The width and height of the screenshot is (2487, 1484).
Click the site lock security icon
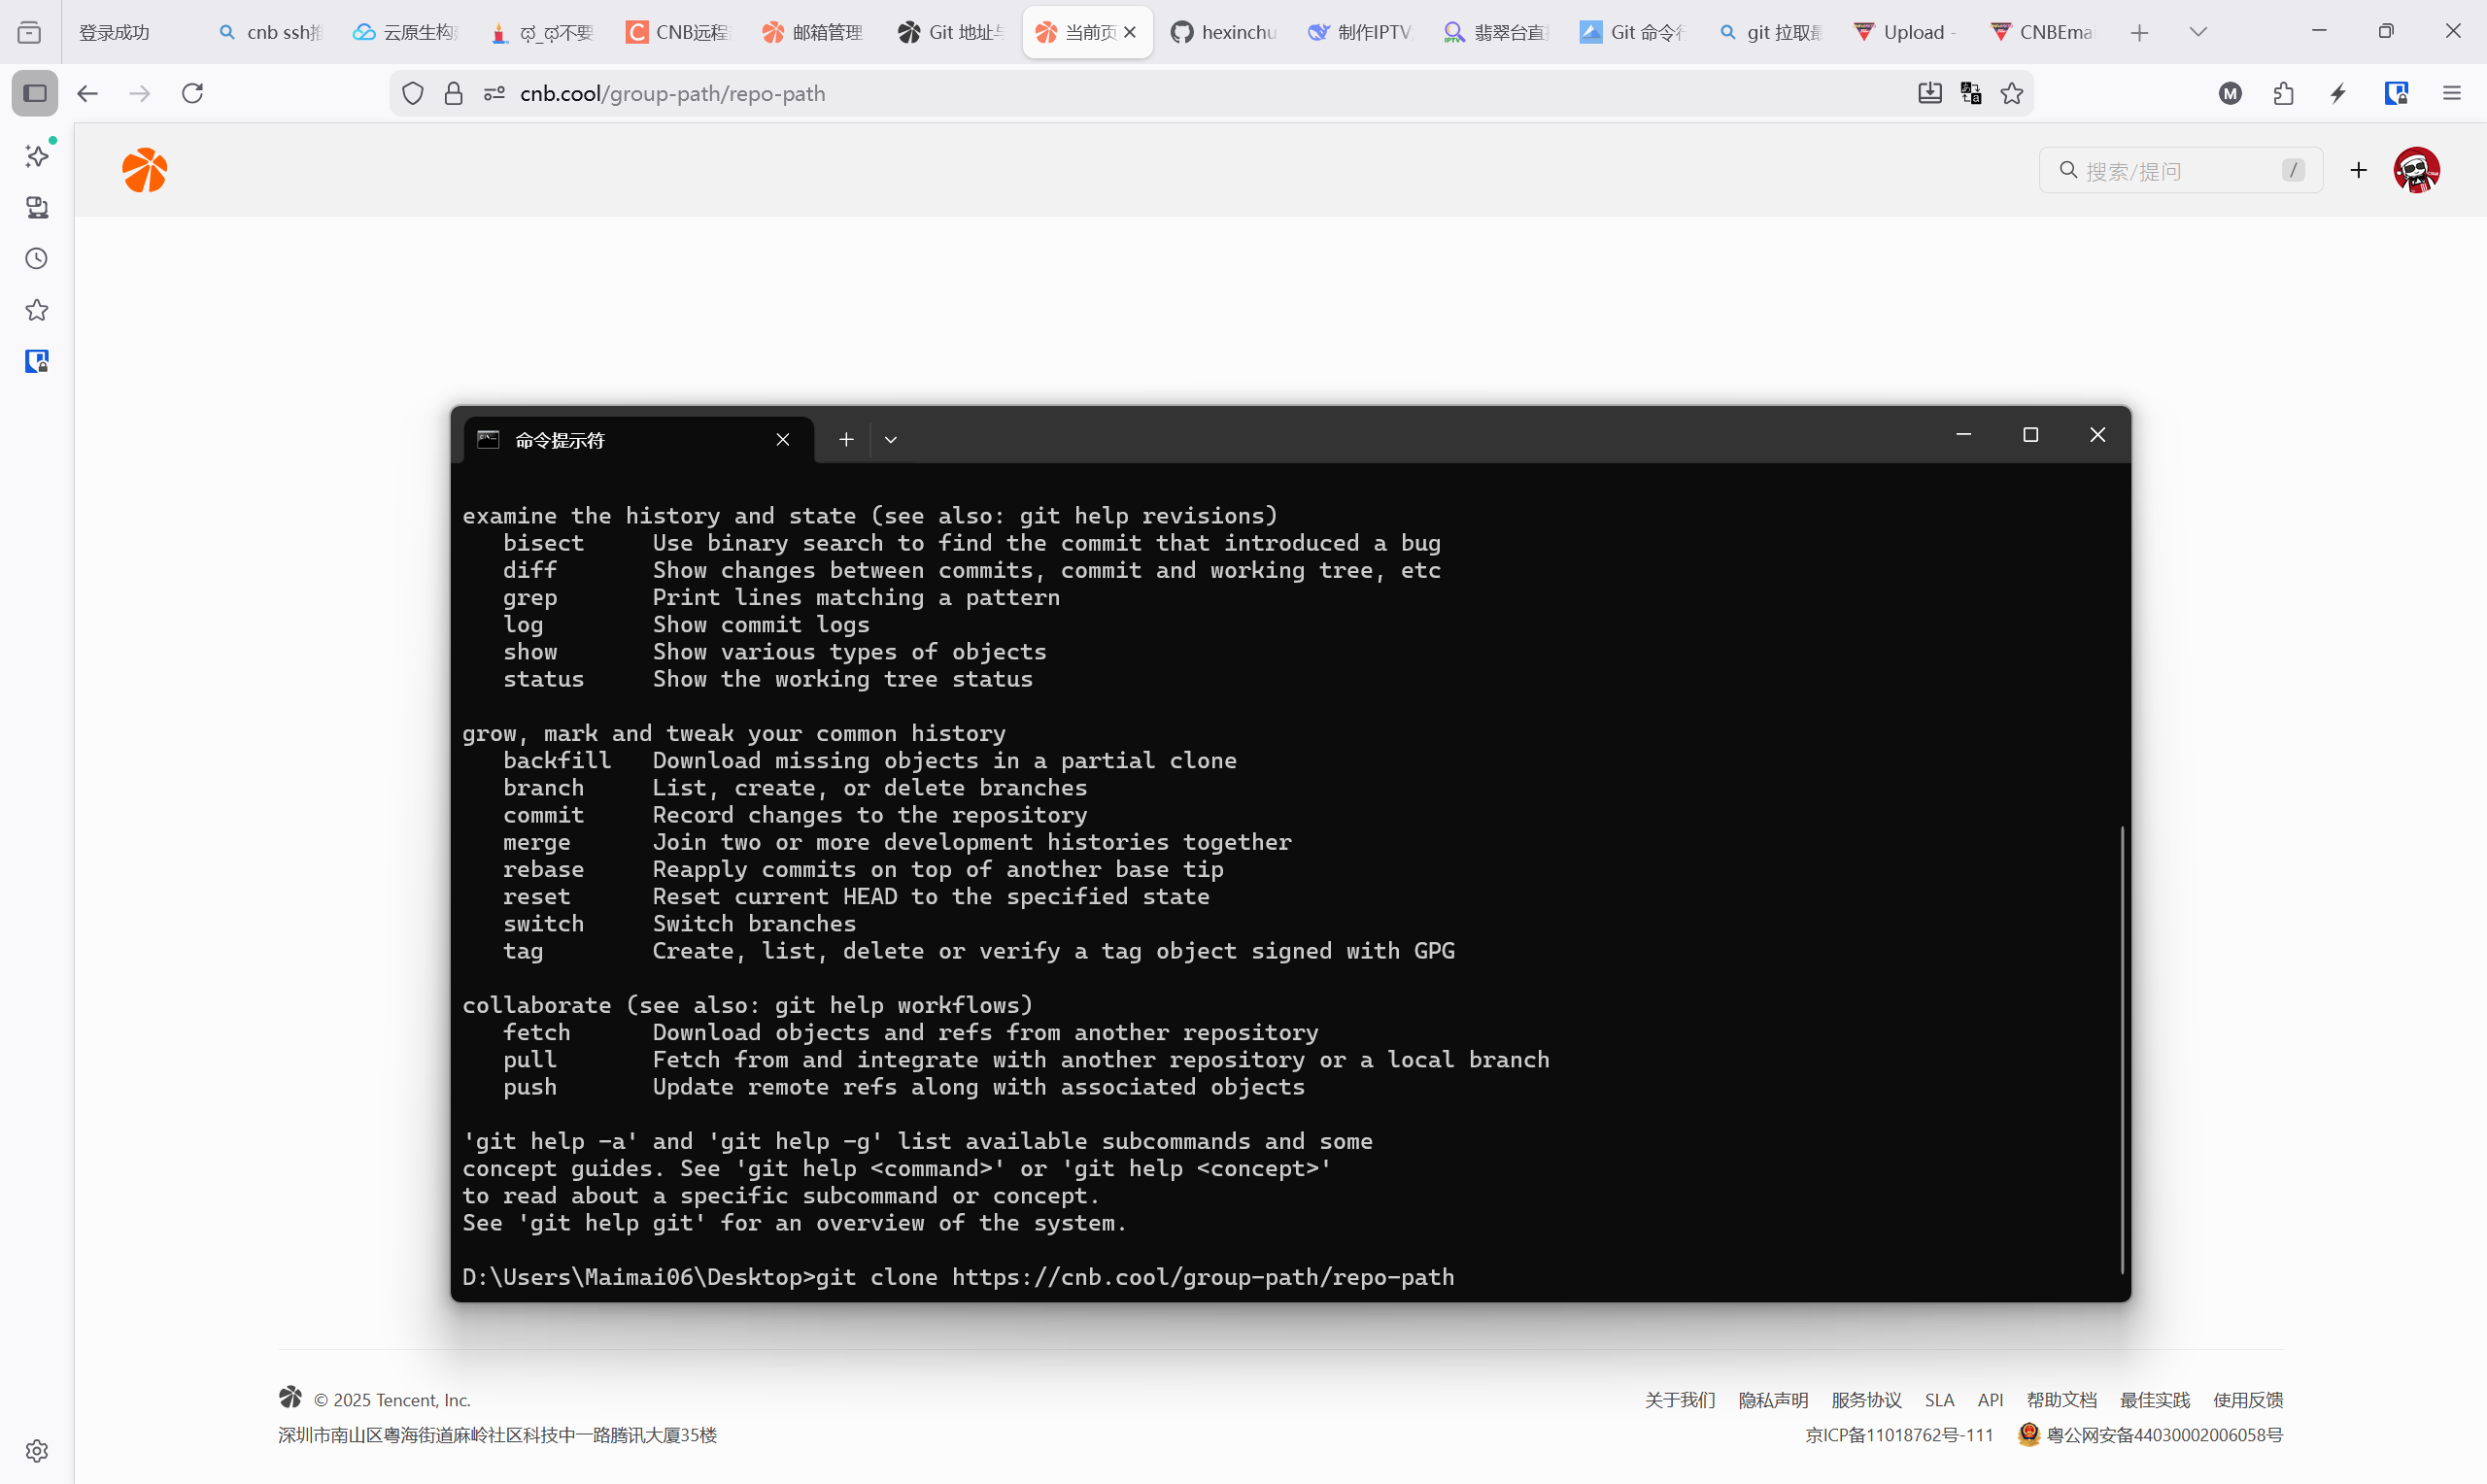pyautogui.click(x=453, y=93)
